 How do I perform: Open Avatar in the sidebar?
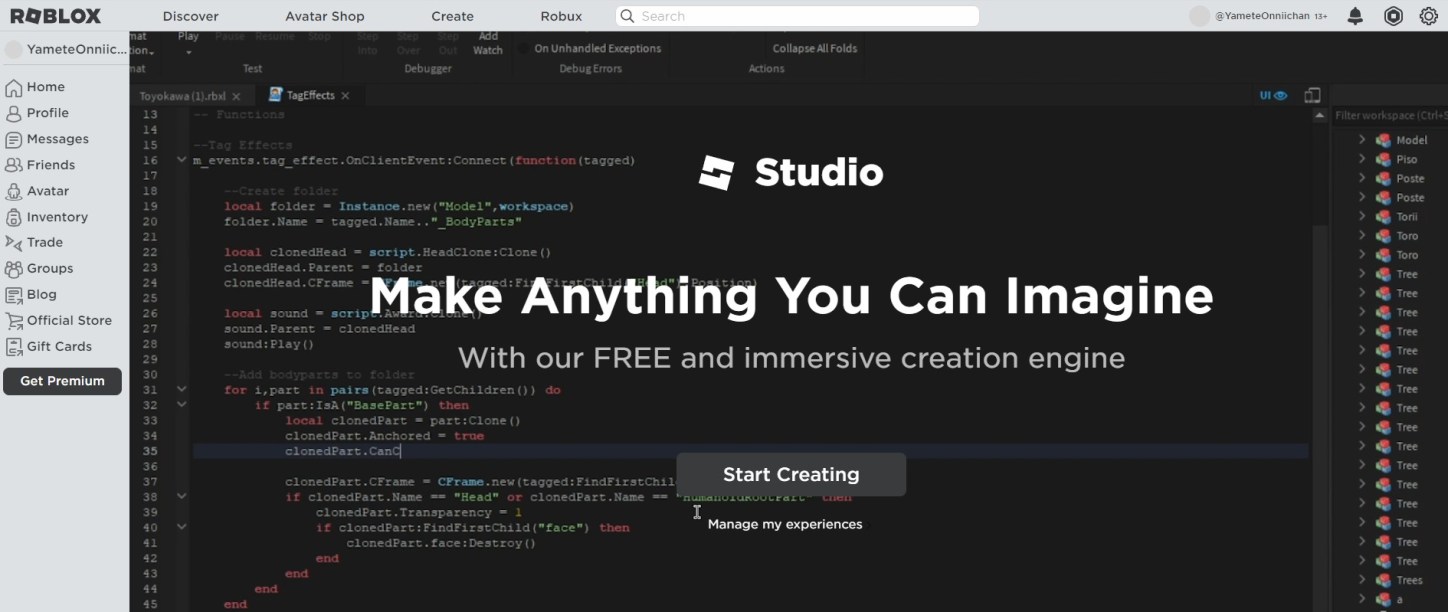tap(48, 191)
